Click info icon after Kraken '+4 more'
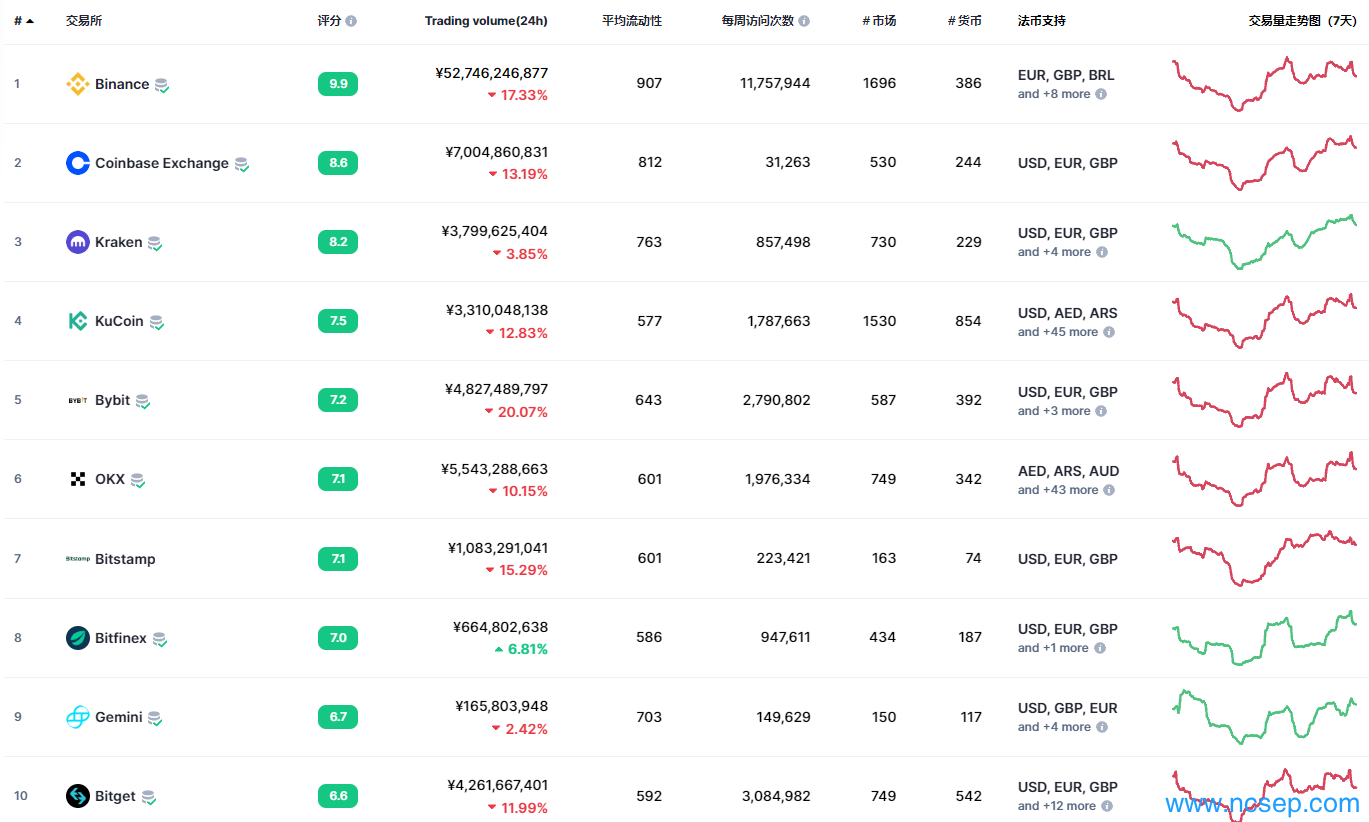This screenshot has height=822, width=1369. coord(1102,252)
